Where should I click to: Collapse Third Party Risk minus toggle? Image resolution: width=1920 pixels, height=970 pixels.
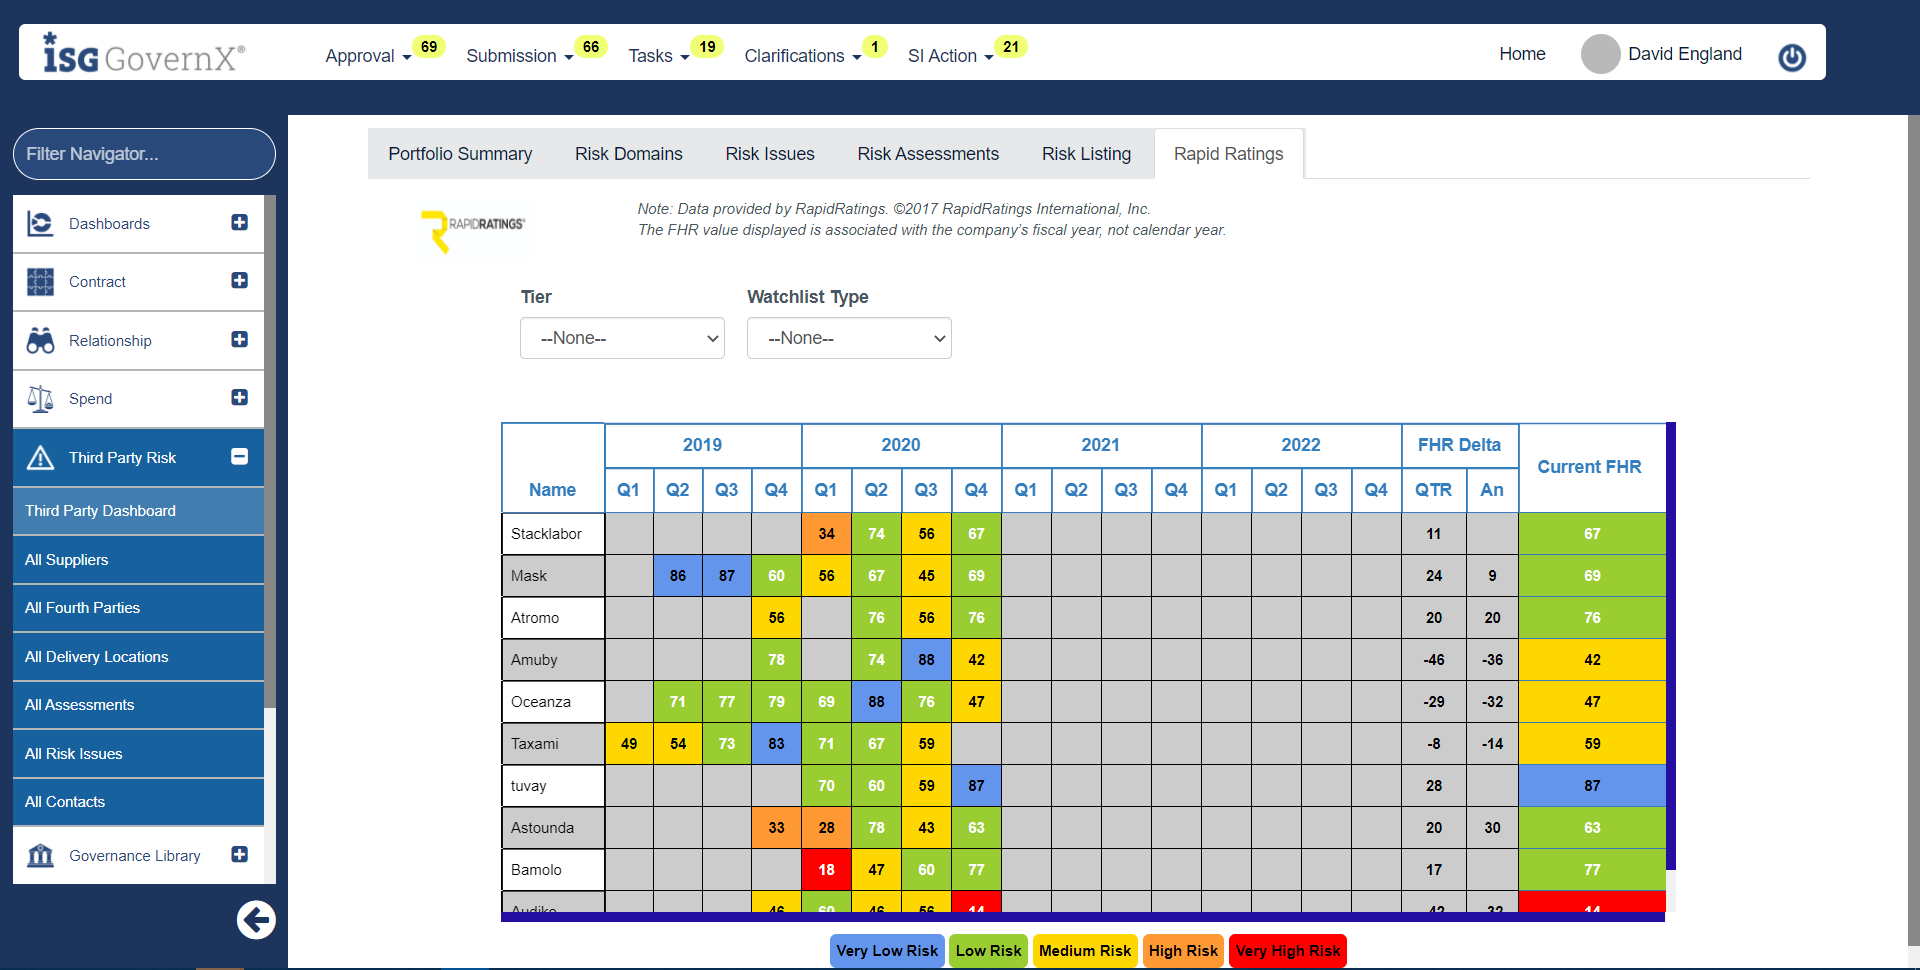(239, 457)
